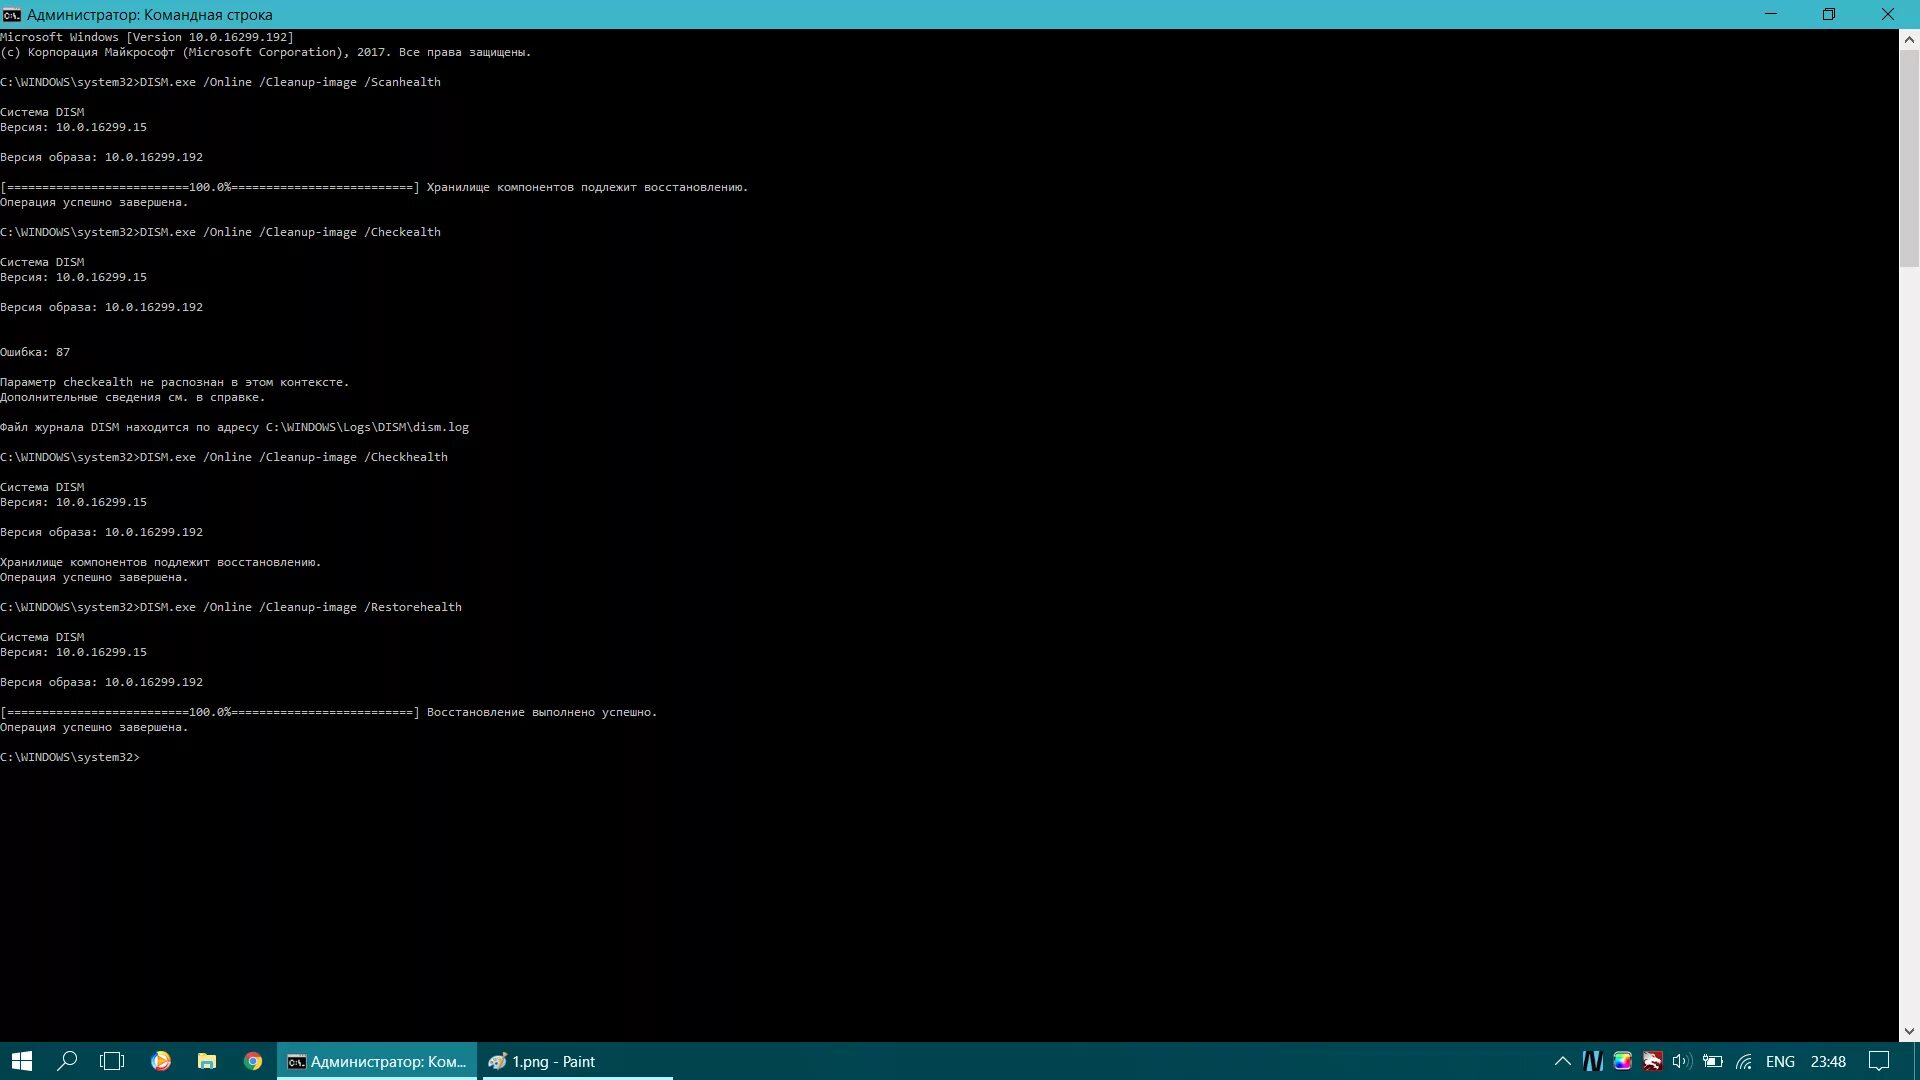Click the /Restorehealth command line
1920x1080 pixels.
click(231, 607)
